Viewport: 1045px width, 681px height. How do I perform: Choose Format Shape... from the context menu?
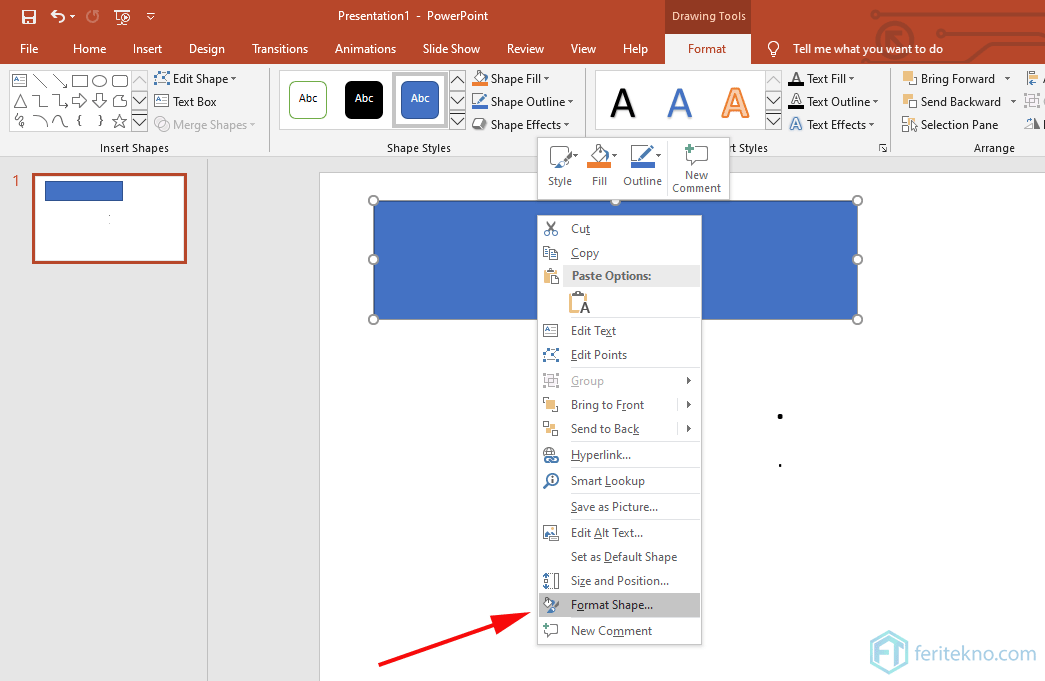619,605
